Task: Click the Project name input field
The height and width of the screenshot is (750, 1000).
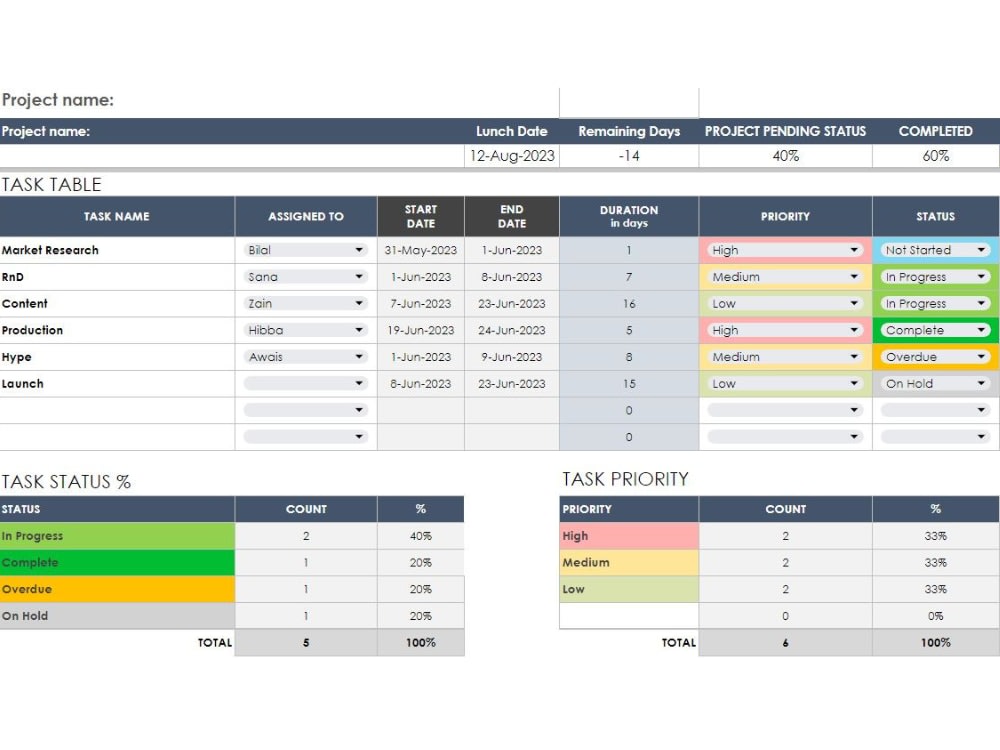Action: point(628,100)
